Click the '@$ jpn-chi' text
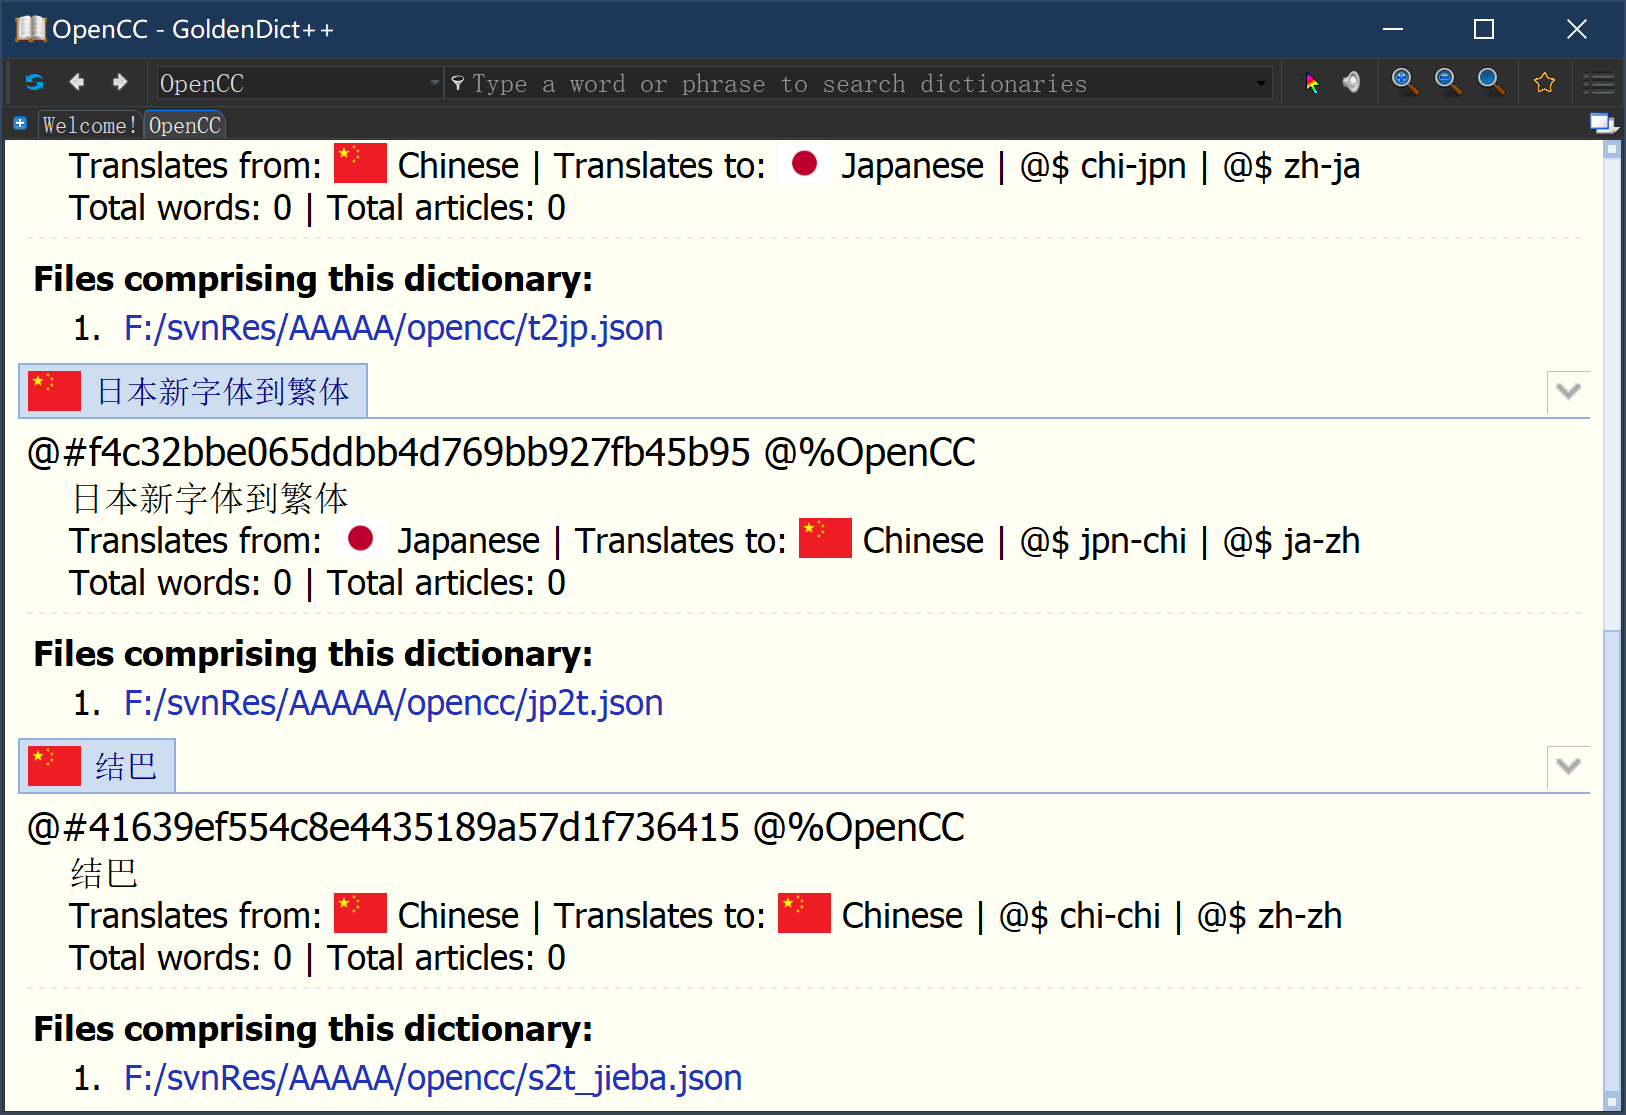 tap(1103, 541)
